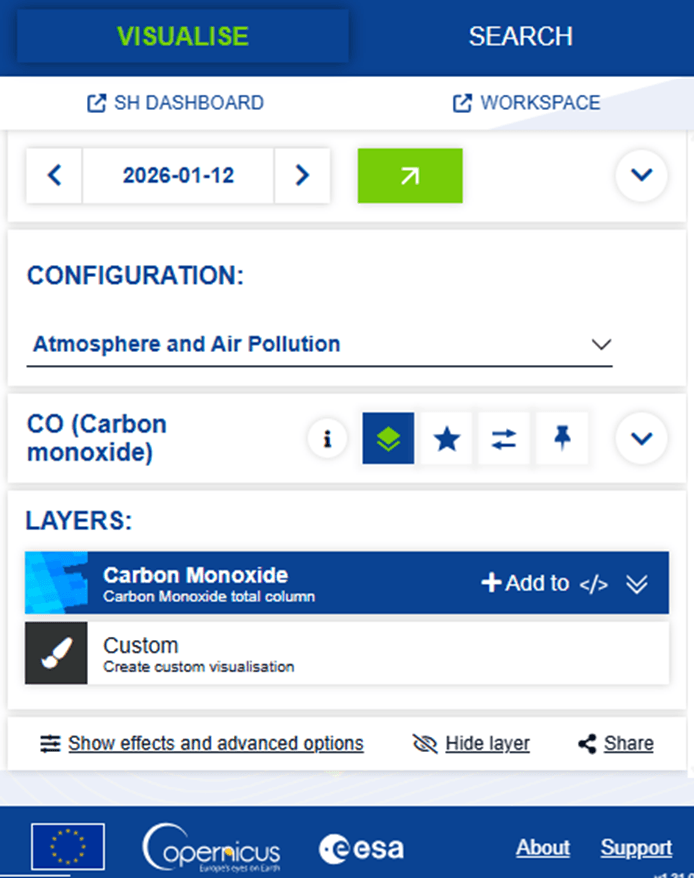Go to previous date with left arrow
This screenshot has width=694, height=878.
(x=54, y=175)
